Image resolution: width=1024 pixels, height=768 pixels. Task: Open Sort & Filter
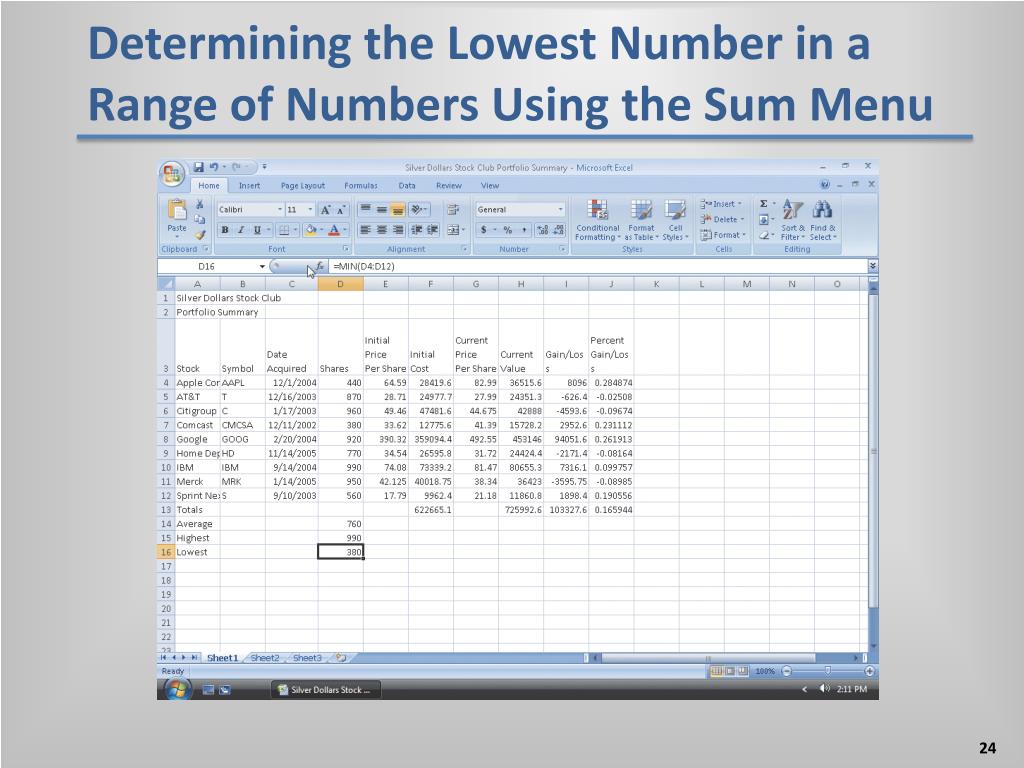click(793, 219)
